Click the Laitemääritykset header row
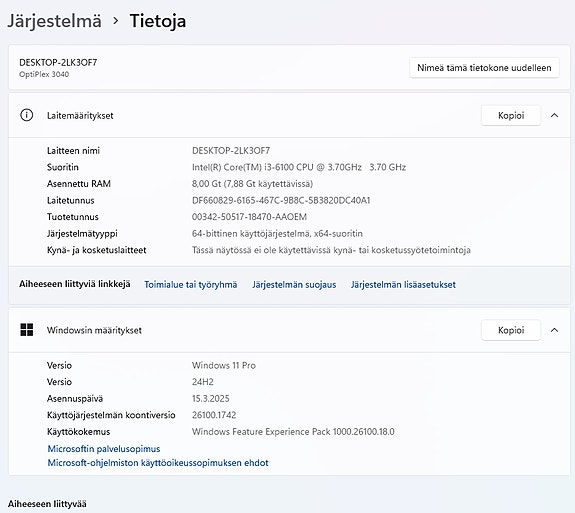Viewport: 575px width, 513px height. [x=289, y=115]
